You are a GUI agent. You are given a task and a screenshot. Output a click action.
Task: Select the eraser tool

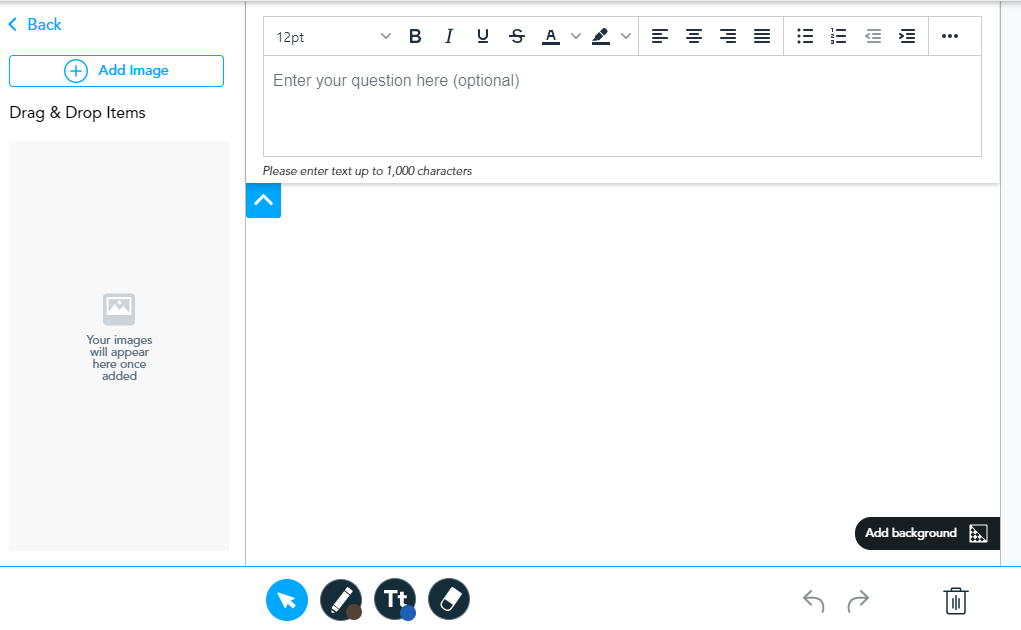pos(449,599)
